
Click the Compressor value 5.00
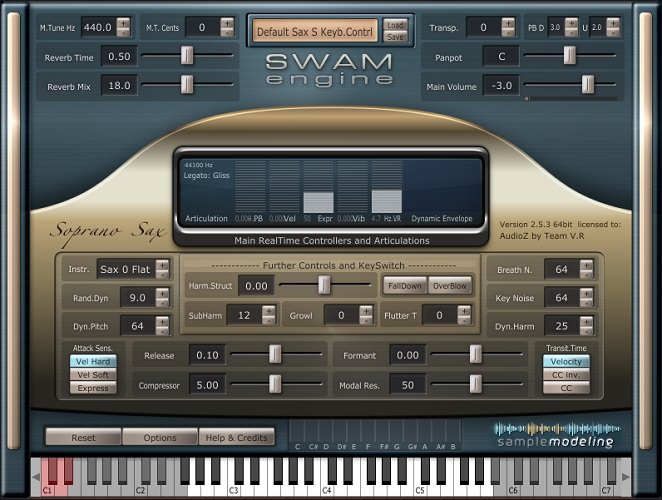tap(207, 385)
